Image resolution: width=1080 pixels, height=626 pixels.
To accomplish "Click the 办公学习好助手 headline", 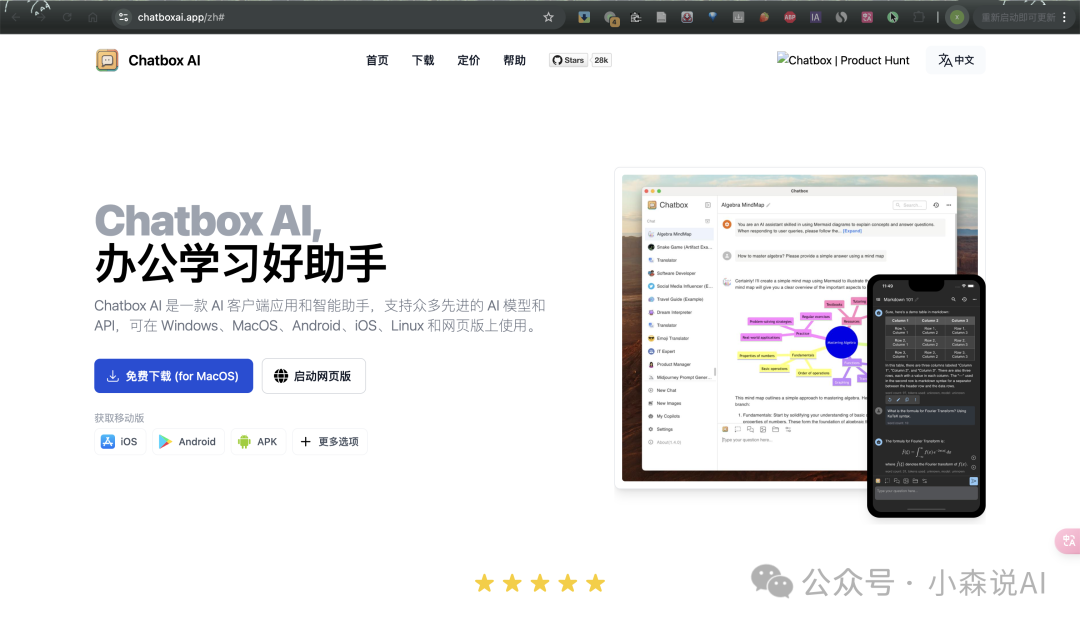I will click(x=240, y=264).
